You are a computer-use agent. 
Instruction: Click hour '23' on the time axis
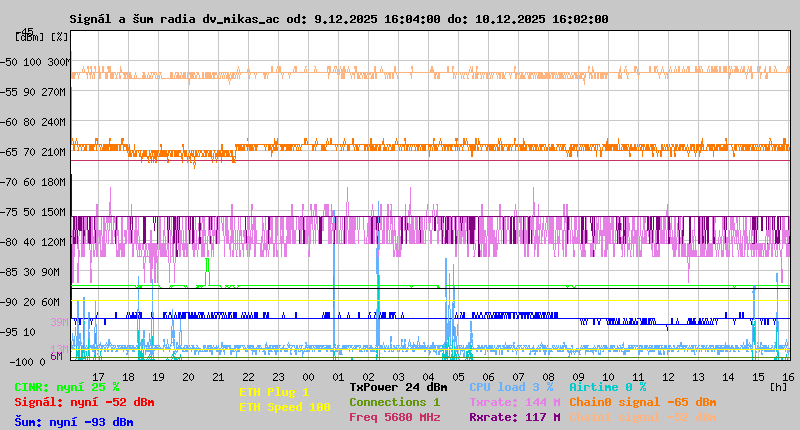click(x=279, y=377)
